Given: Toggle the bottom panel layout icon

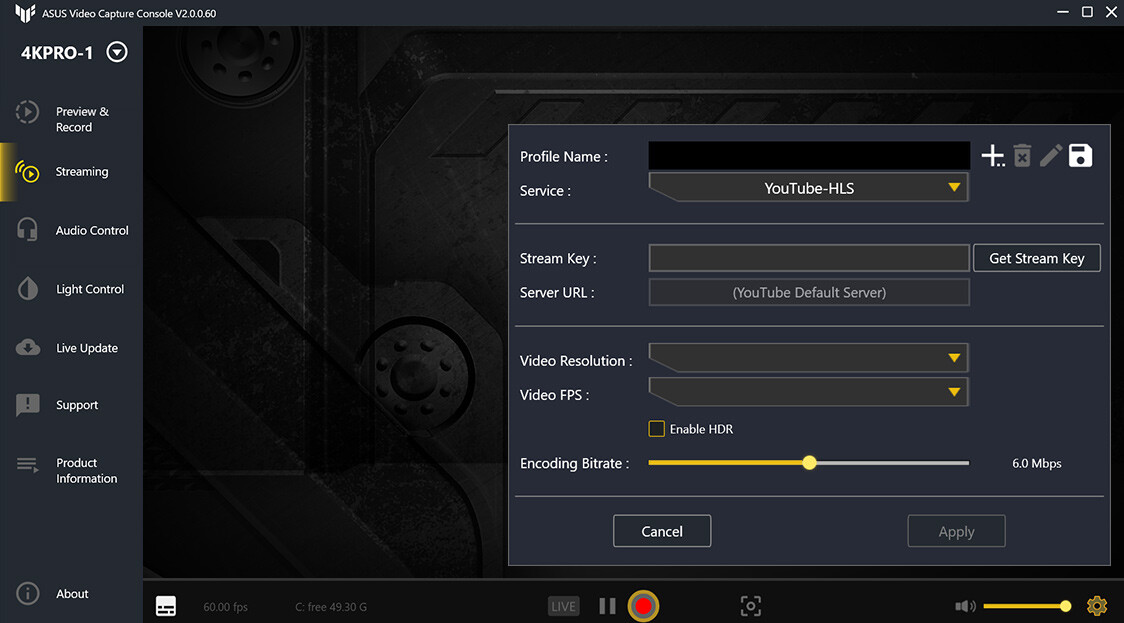Looking at the screenshot, I should [x=166, y=606].
